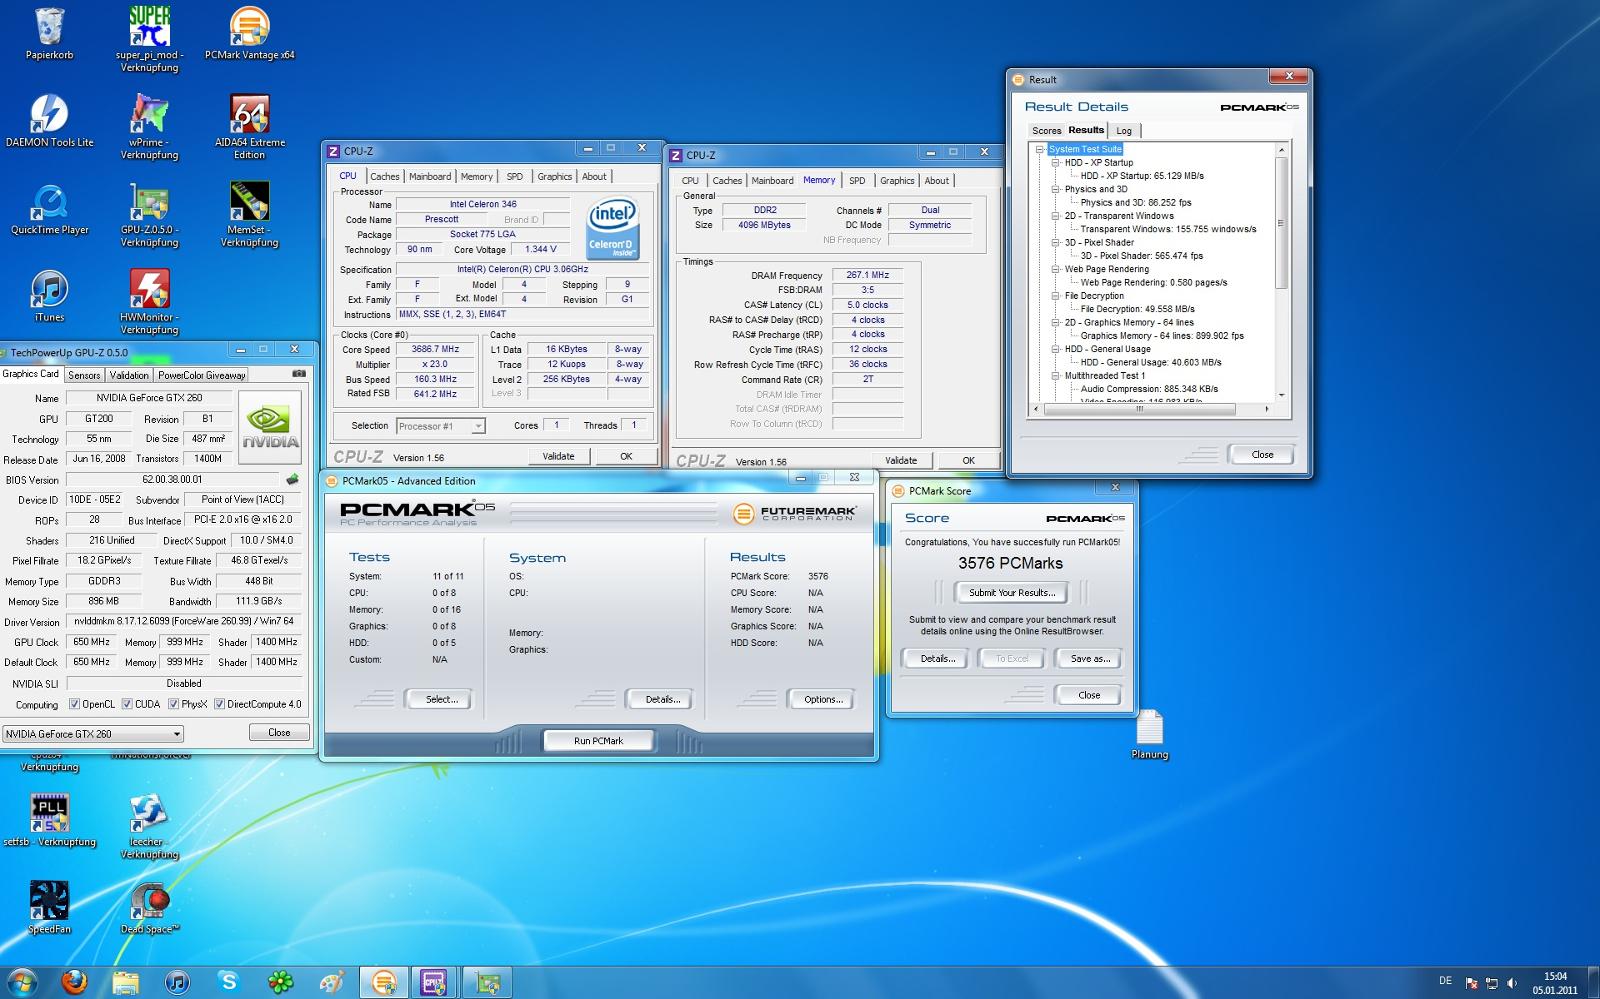1600x999 pixels.
Task: Open the MemSet shortcut icon
Action: (x=249, y=214)
